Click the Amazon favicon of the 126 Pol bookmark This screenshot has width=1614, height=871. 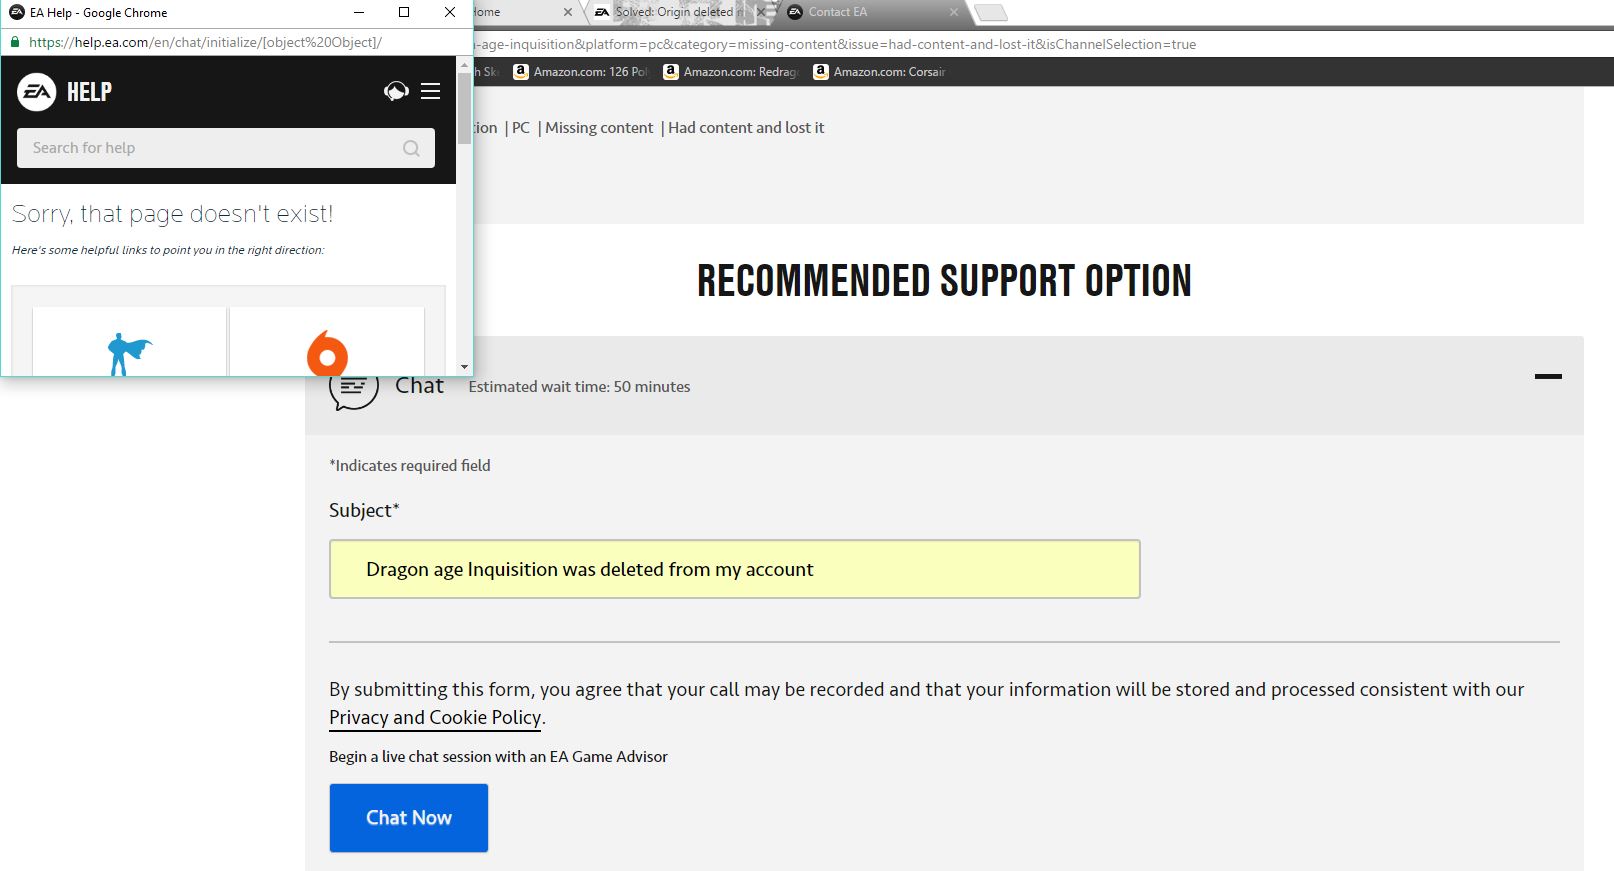[520, 72]
